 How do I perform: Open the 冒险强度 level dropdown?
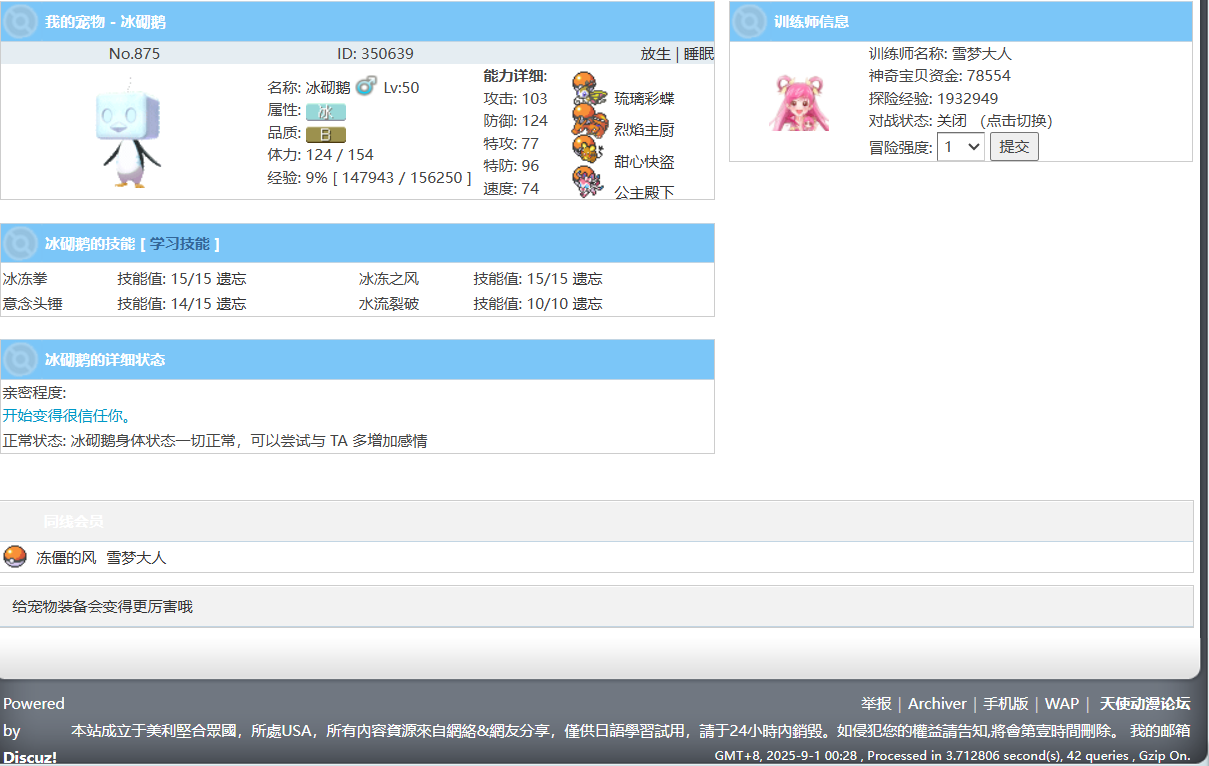point(961,147)
